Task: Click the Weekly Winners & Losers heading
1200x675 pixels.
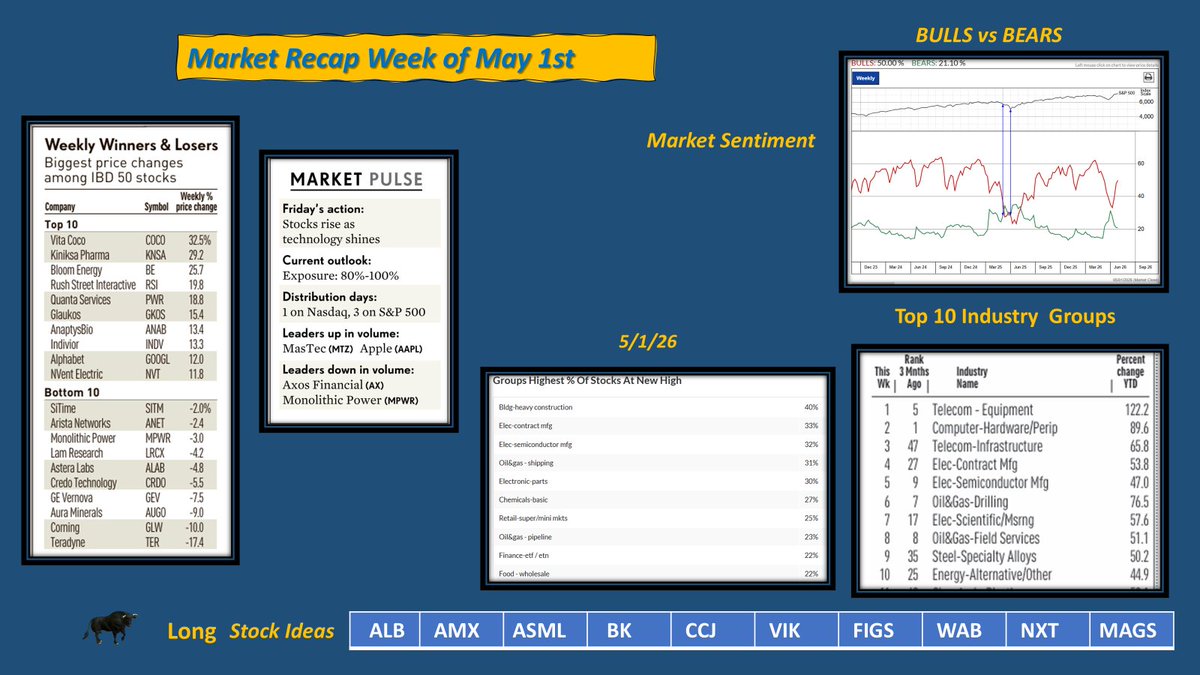Action: (x=131, y=144)
